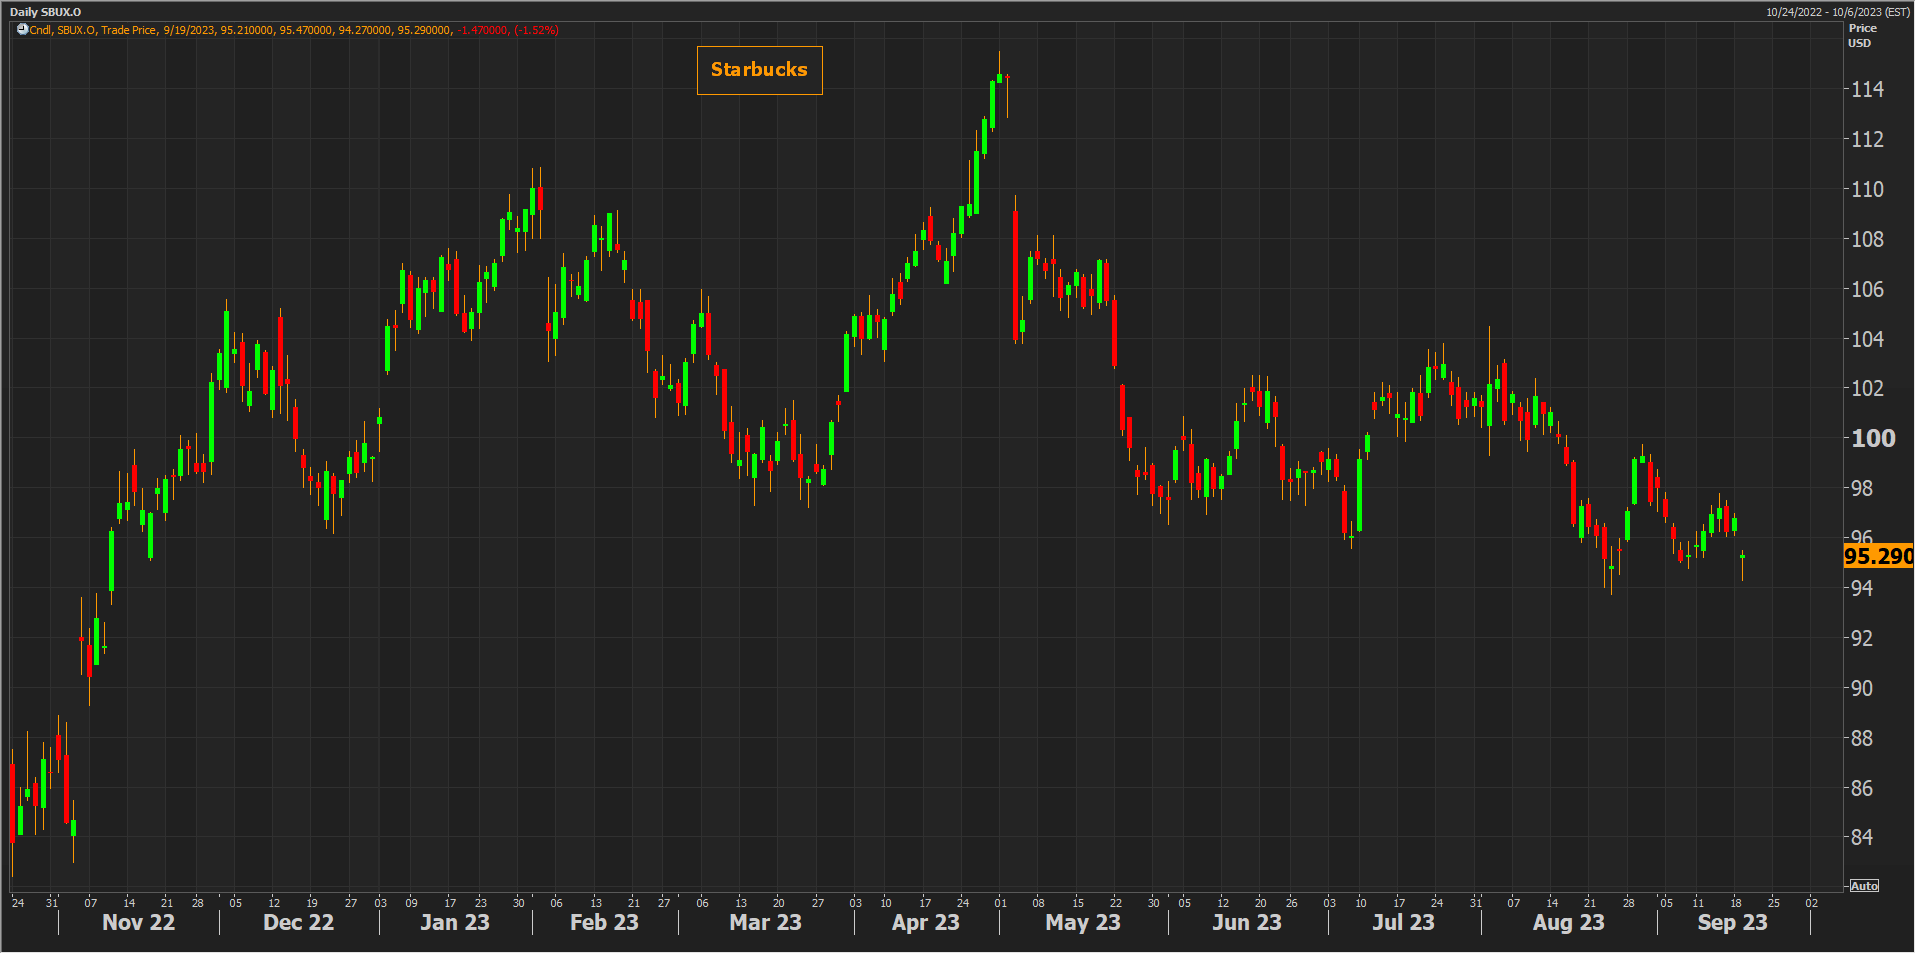Click the 86 price axis tick
Image resolution: width=1916 pixels, height=954 pixels.
[1861, 789]
